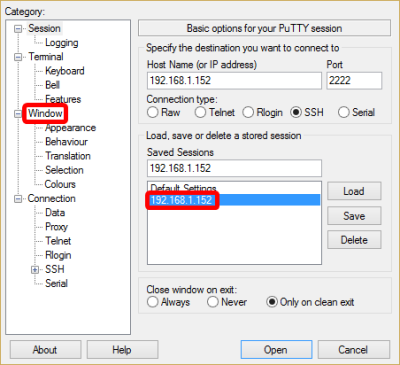The height and width of the screenshot is (365, 400).
Task: Delete the selected saved session
Action: pos(354,240)
